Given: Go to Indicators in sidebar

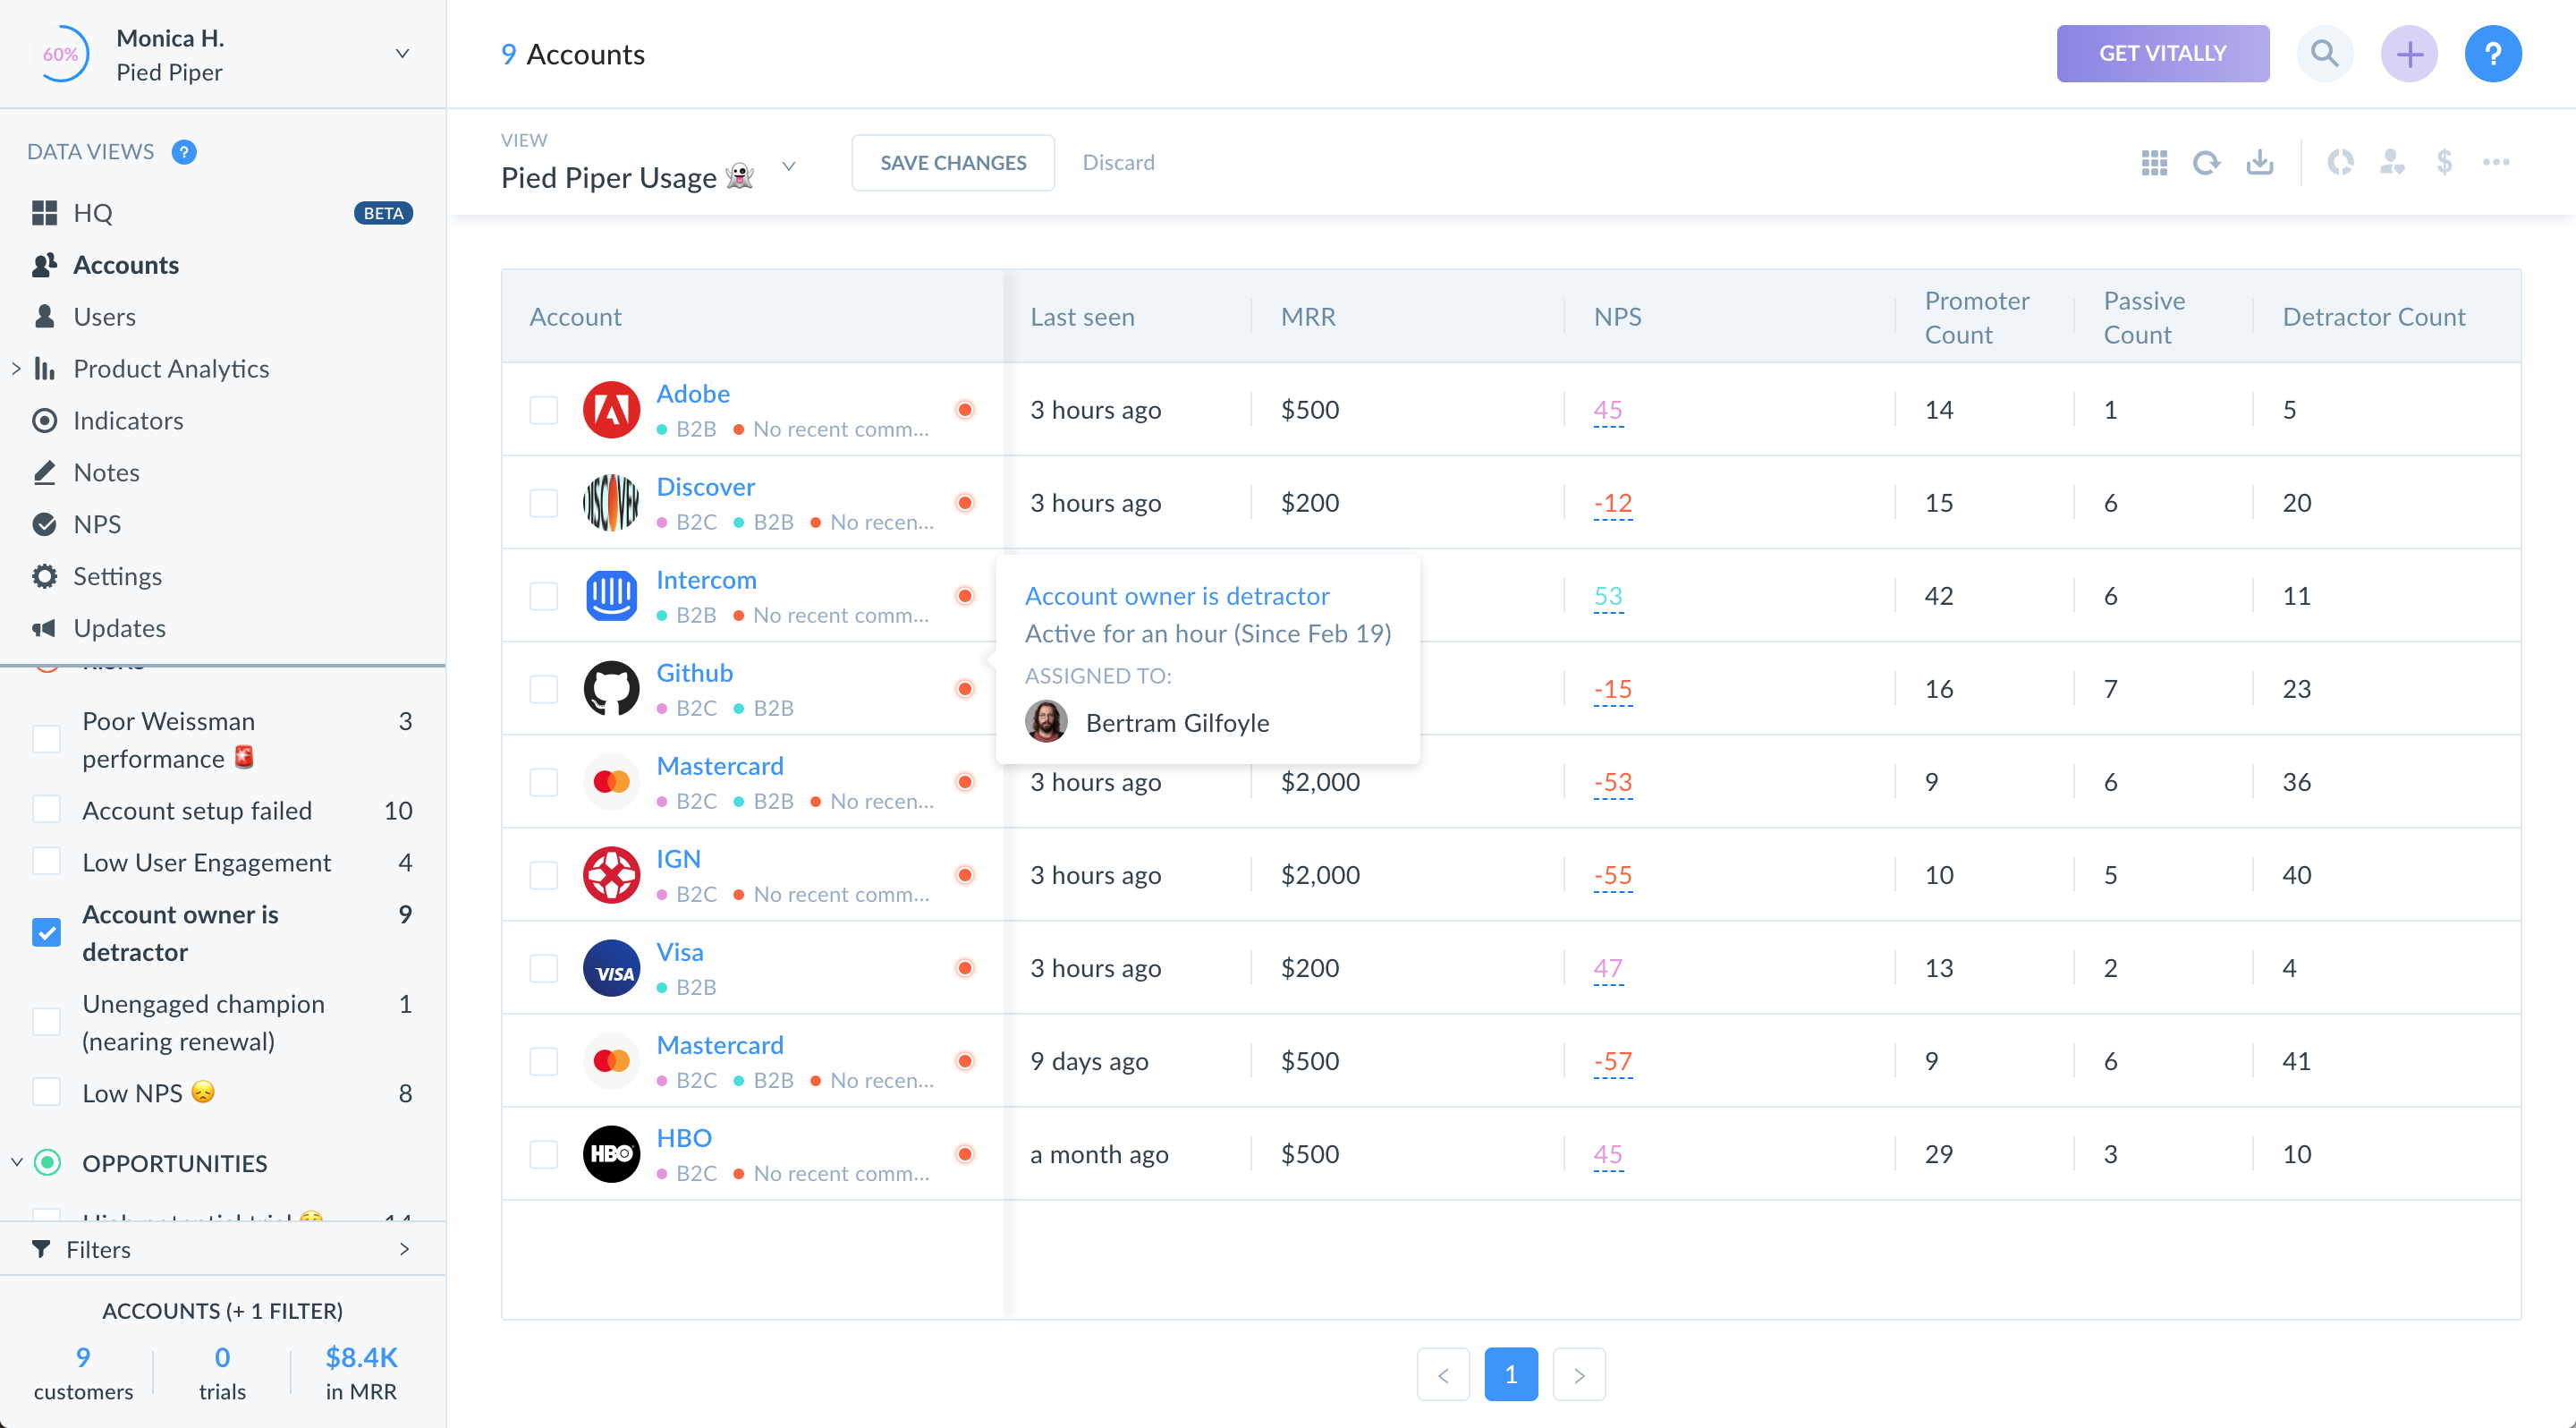Looking at the screenshot, I should click(x=128, y=420).
